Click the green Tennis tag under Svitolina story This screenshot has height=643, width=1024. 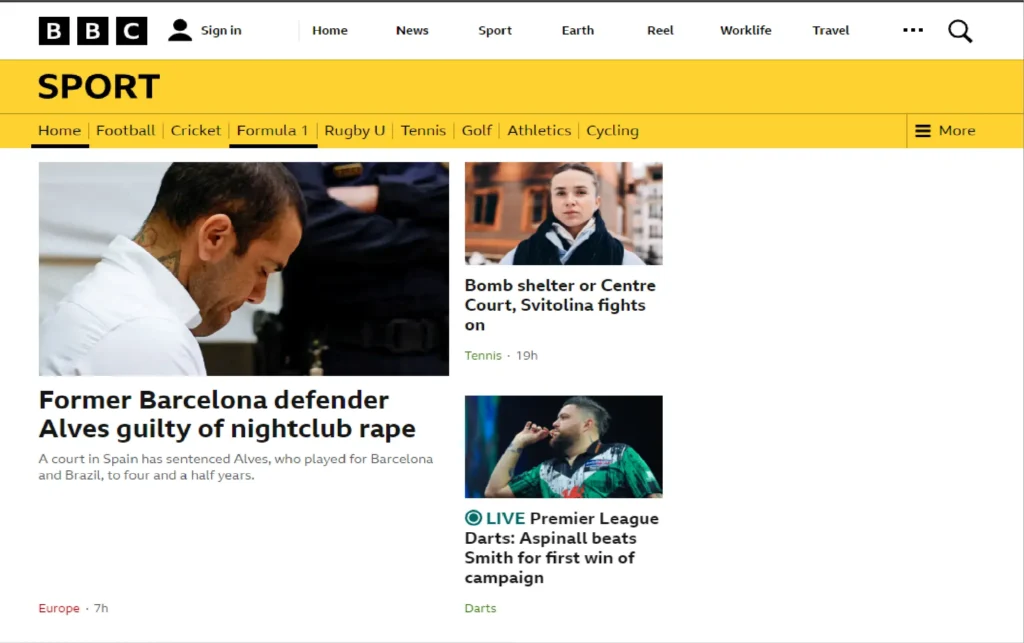pos(483,356)
